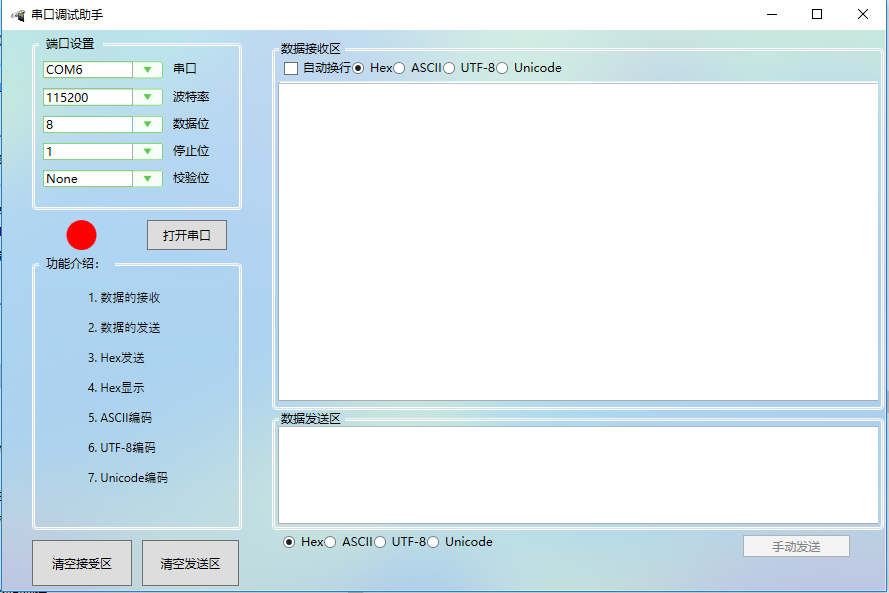Viewport: 889px width, 593px height.
Task: Click the text '5. ASCII编码'
Action: (x=120, y=418)
